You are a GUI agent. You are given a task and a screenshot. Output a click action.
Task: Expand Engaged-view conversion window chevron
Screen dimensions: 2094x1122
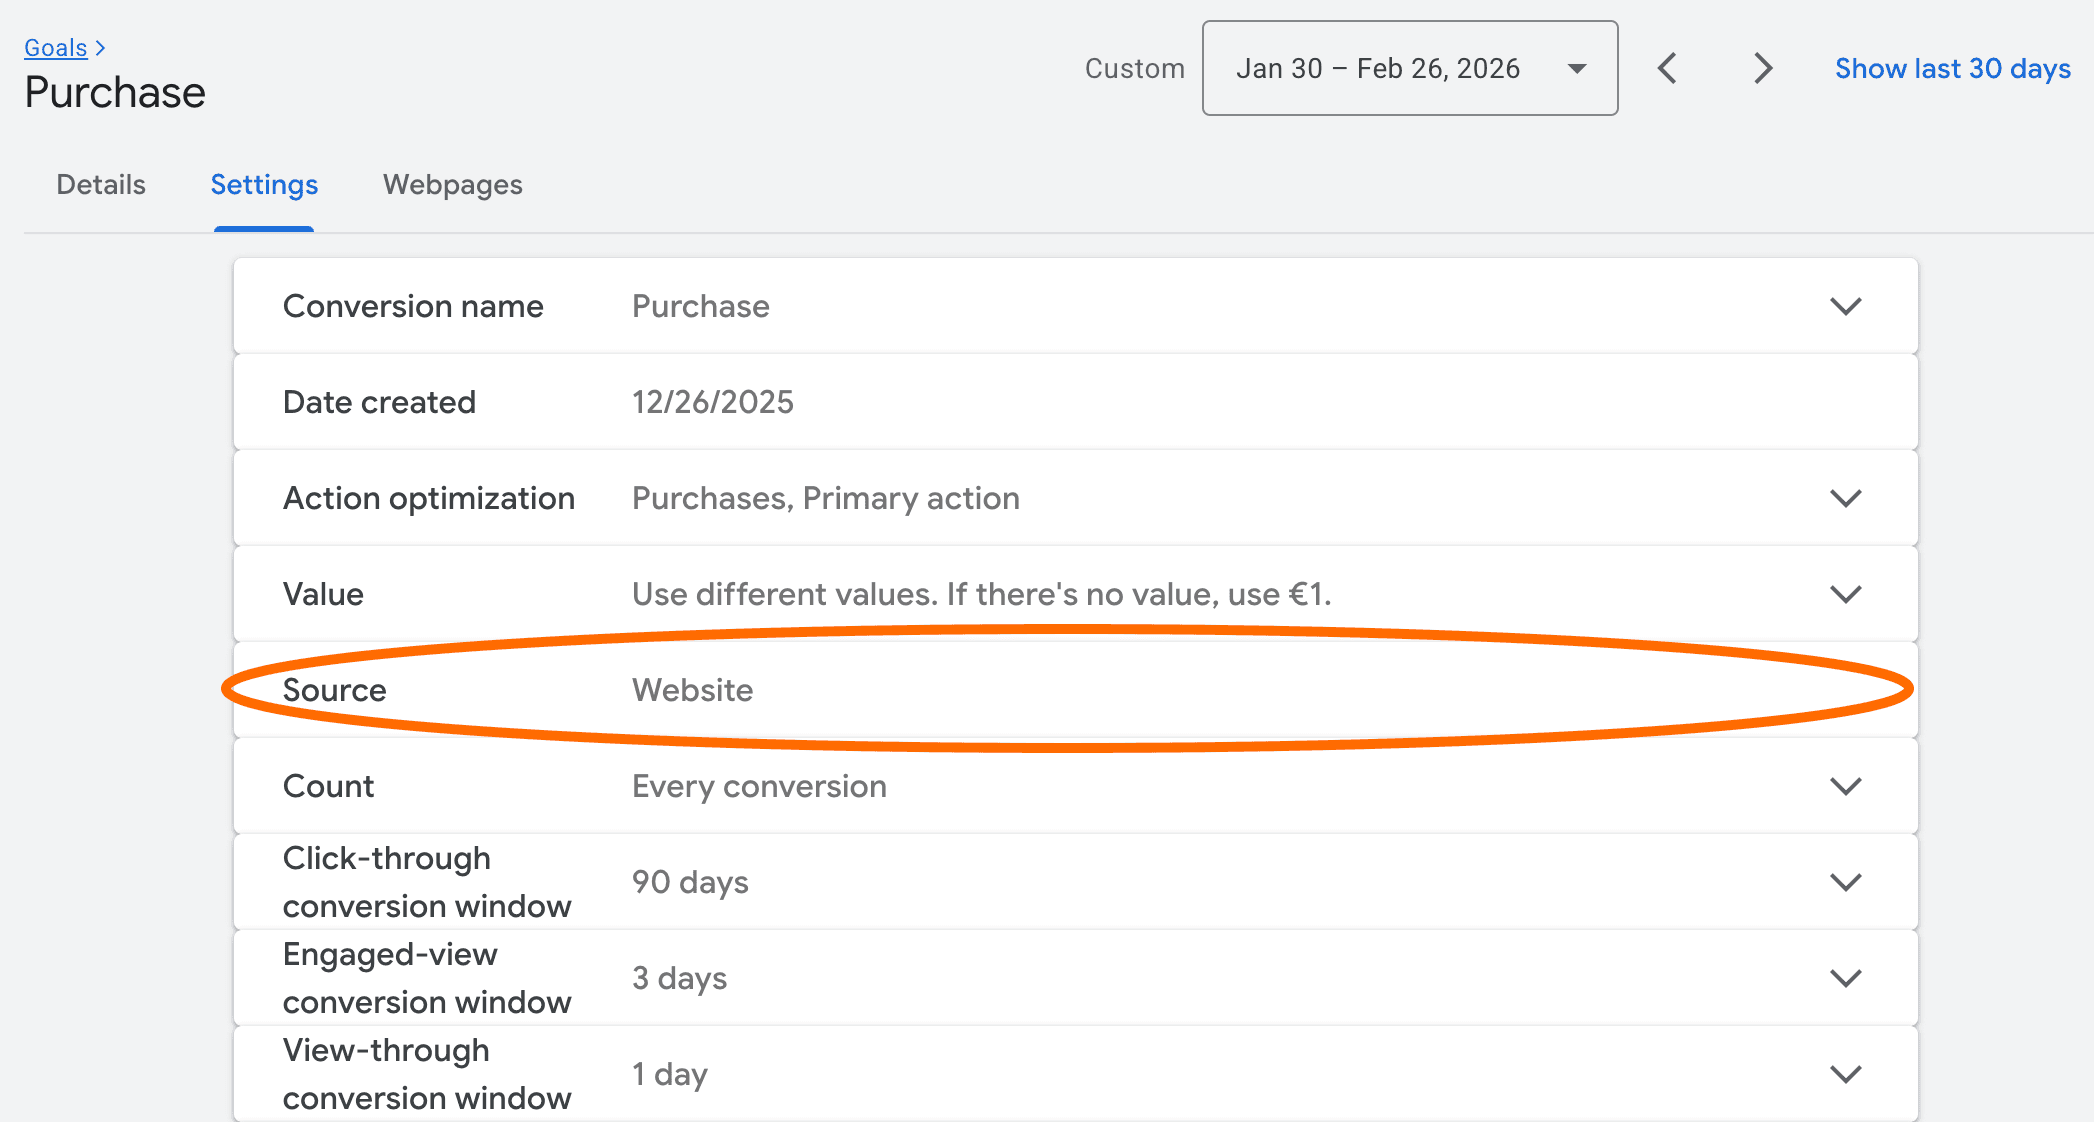pyautogui.click(x=1845, y=978)
